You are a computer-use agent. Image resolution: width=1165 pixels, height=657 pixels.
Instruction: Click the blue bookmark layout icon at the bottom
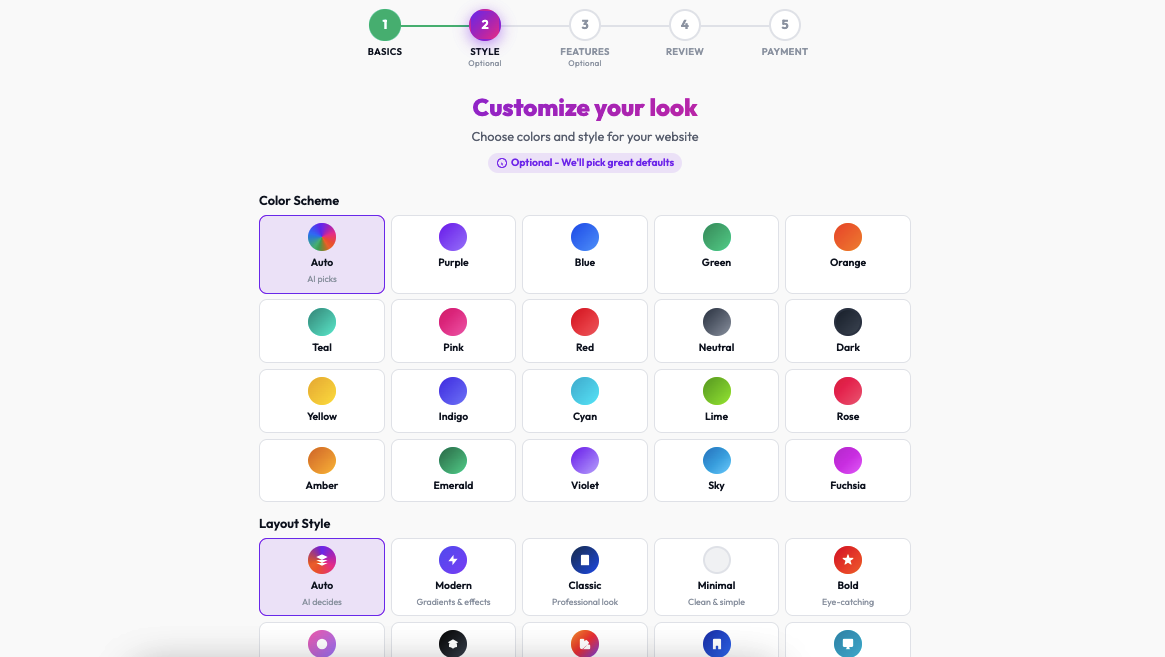click(716, 644)
